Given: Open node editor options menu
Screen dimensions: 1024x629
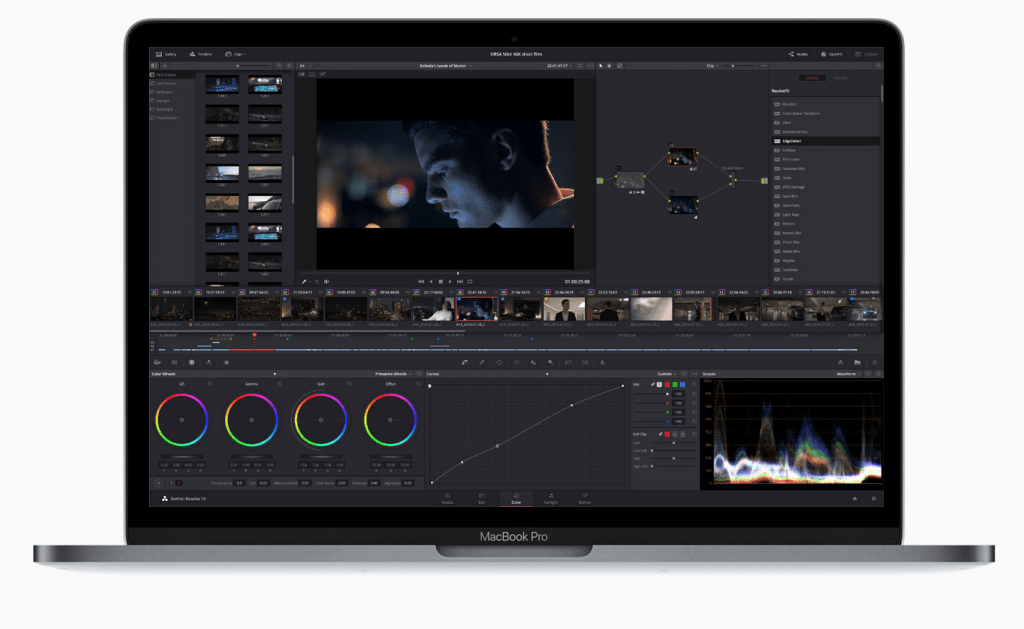Looking at the screenshot, I should tap(763, 66).
